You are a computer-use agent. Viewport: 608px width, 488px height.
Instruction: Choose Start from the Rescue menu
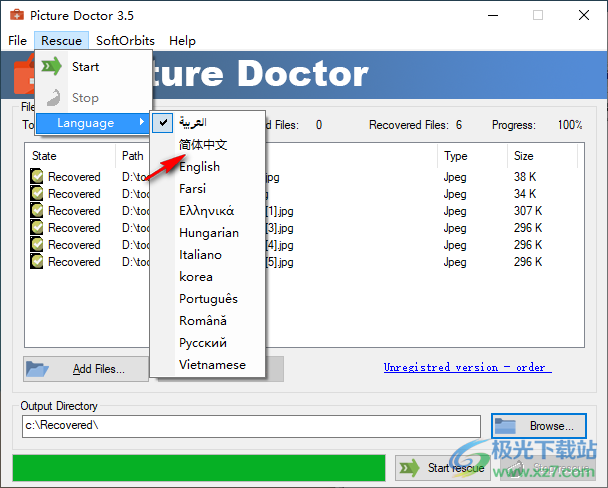pos(93,67)
